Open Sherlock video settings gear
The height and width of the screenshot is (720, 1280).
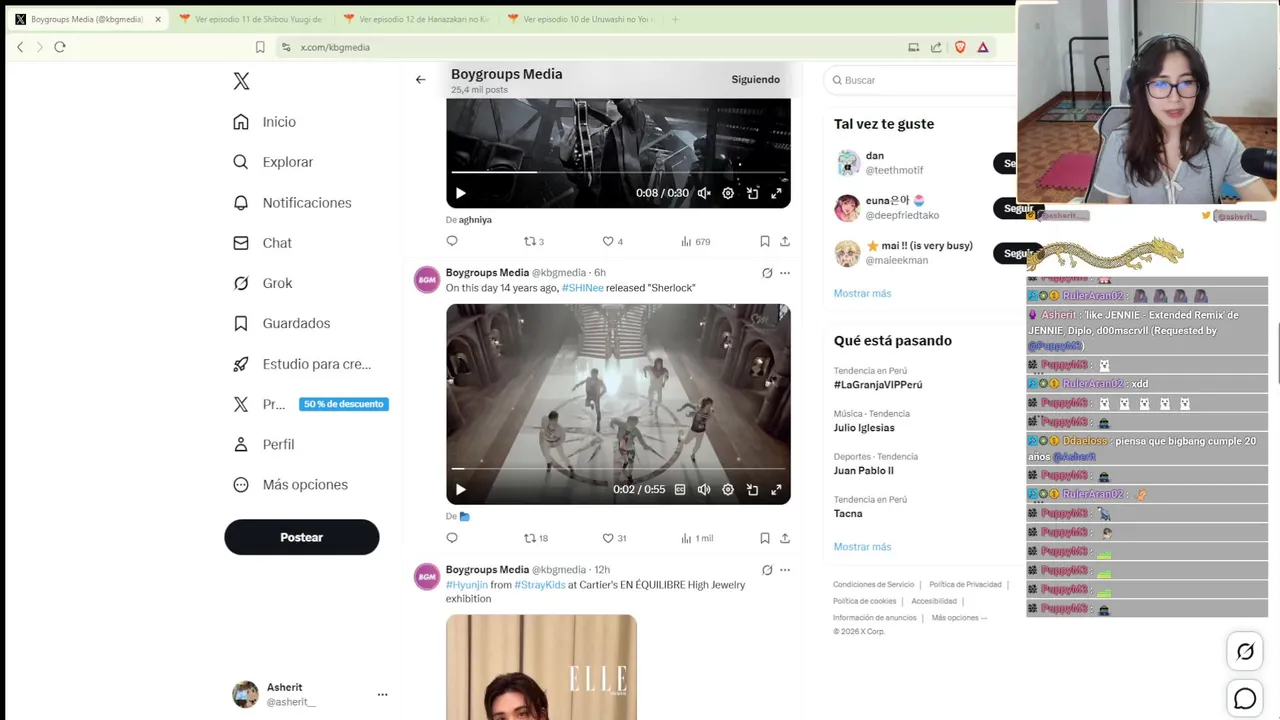tap(728, 490)
